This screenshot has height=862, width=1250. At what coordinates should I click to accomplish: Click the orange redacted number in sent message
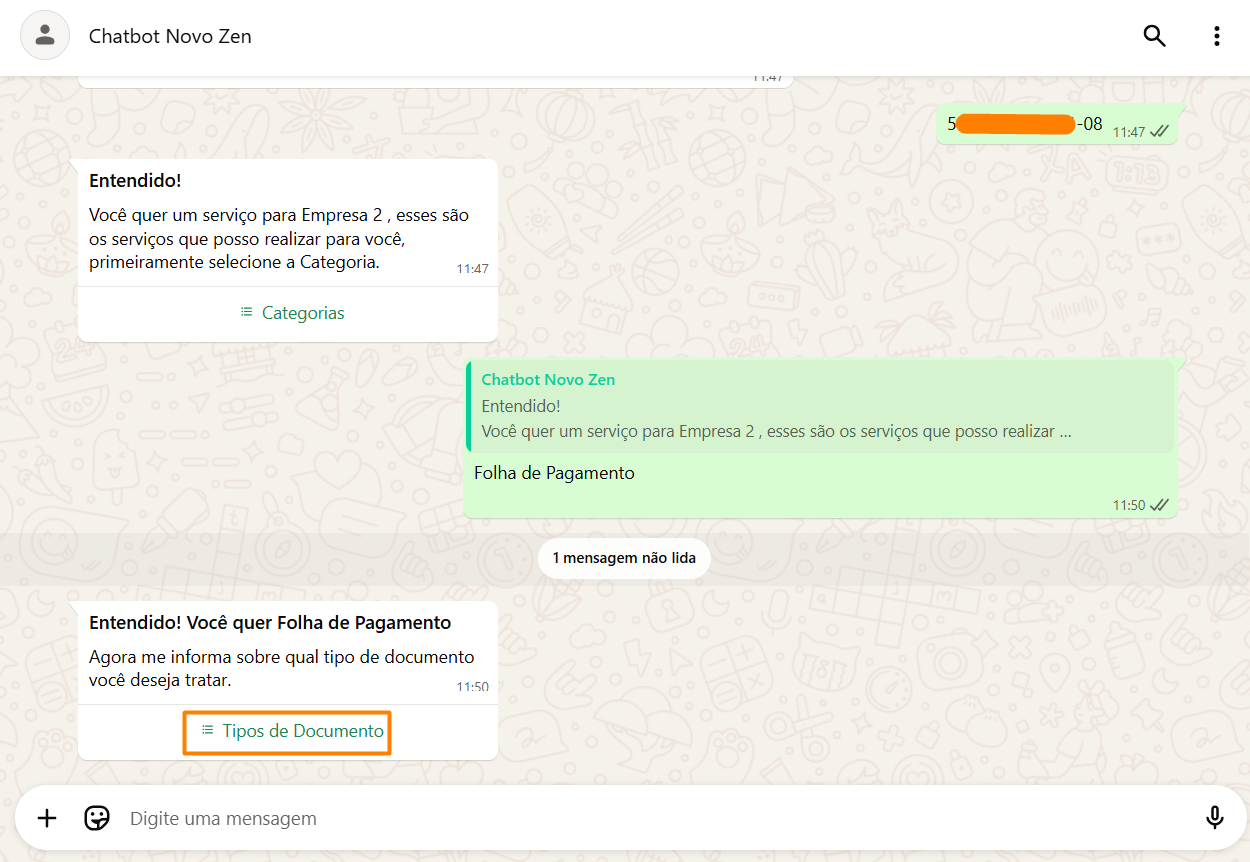coord(1014,124)
